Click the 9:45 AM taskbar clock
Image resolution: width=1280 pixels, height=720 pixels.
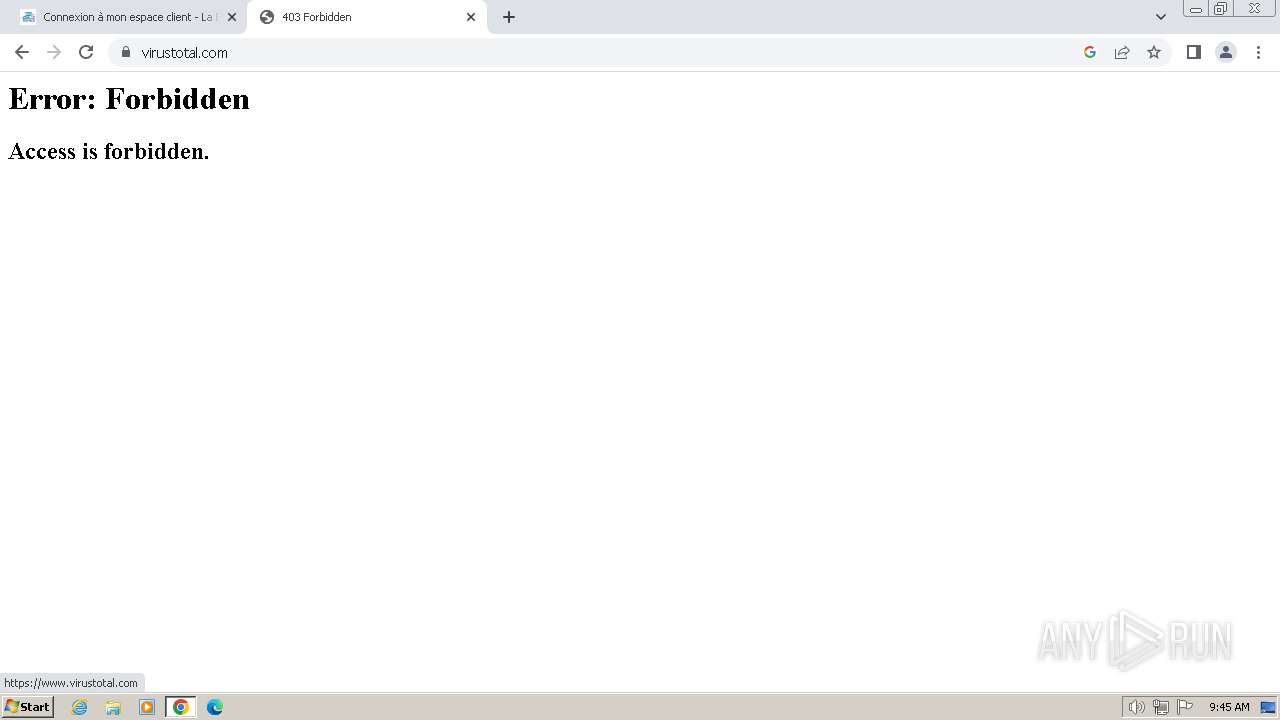pyautogui.click(x=1229, y=707)
